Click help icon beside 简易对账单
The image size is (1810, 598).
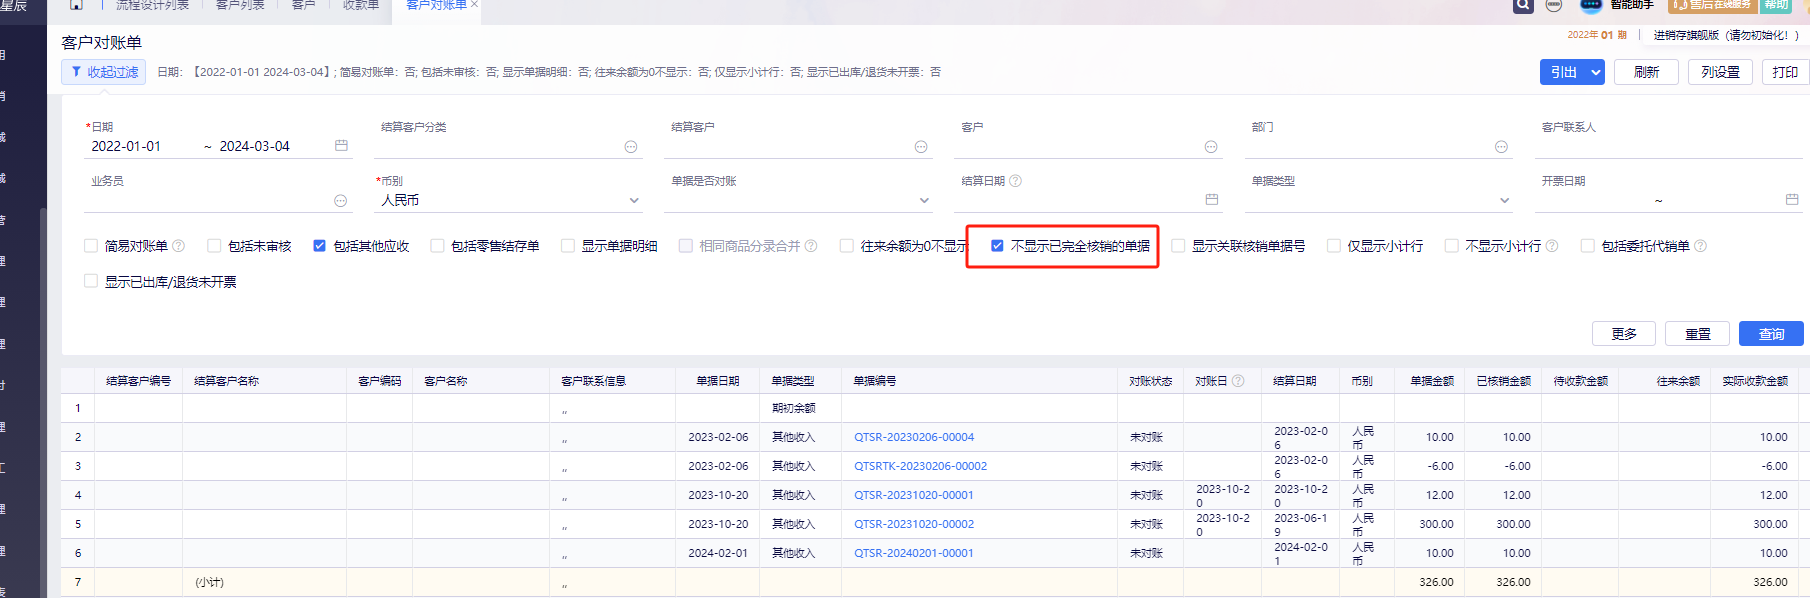tap(178, 246)
